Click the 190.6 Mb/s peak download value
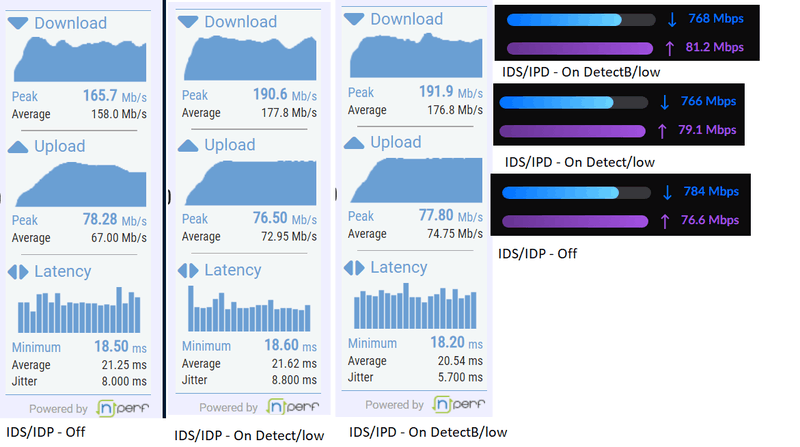 pos(285,95)
